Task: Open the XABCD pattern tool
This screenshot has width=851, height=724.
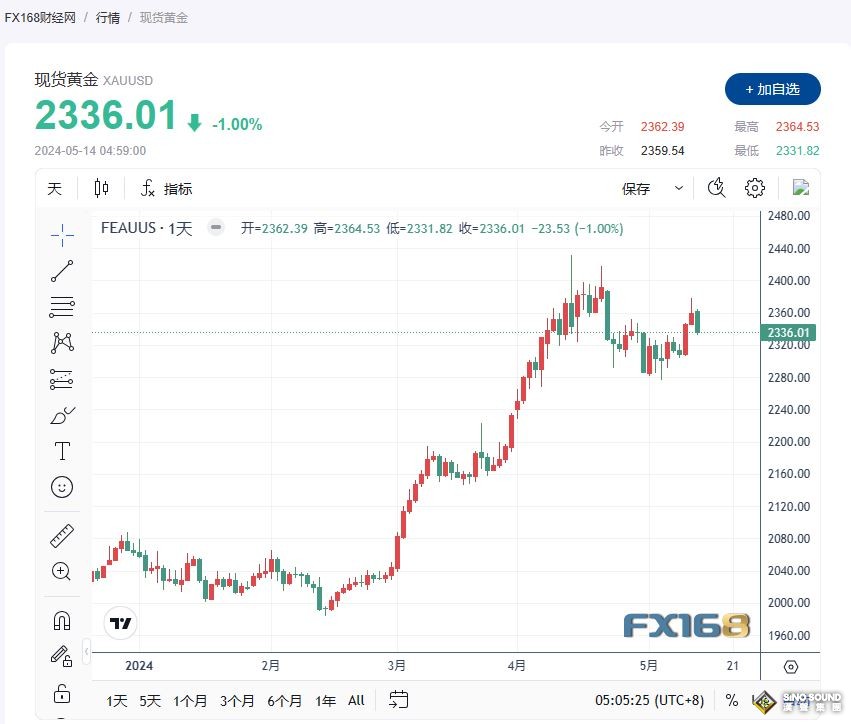Action: [x=61, y=341]
